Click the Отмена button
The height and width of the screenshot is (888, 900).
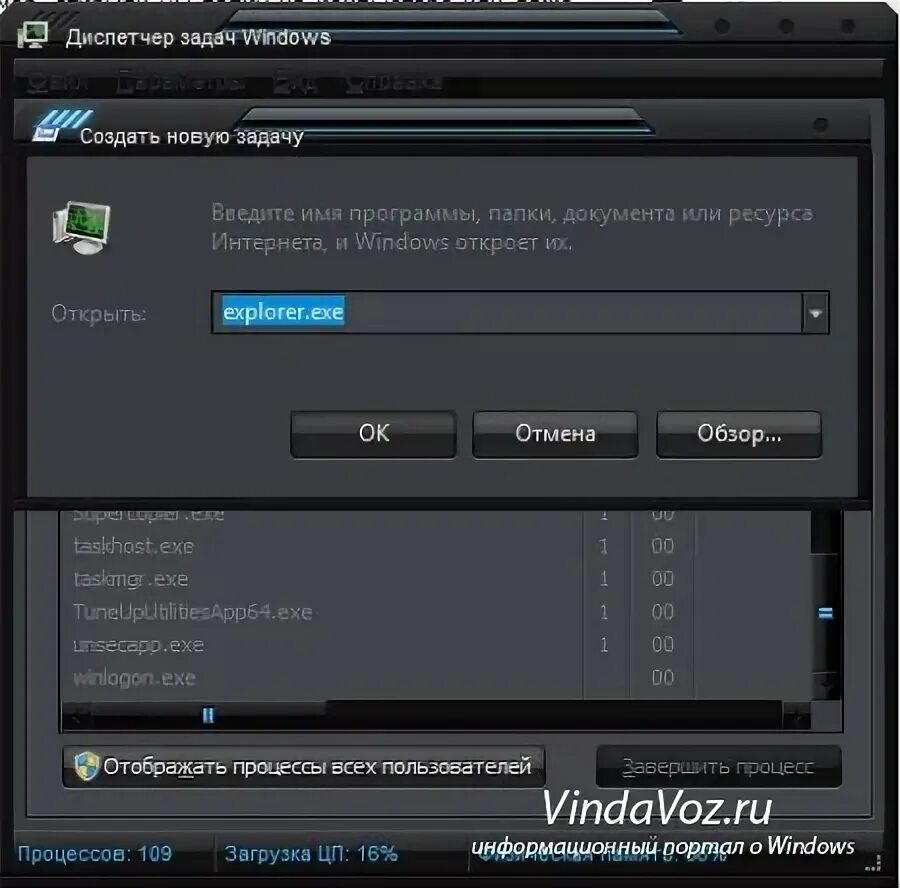[555, 434]
